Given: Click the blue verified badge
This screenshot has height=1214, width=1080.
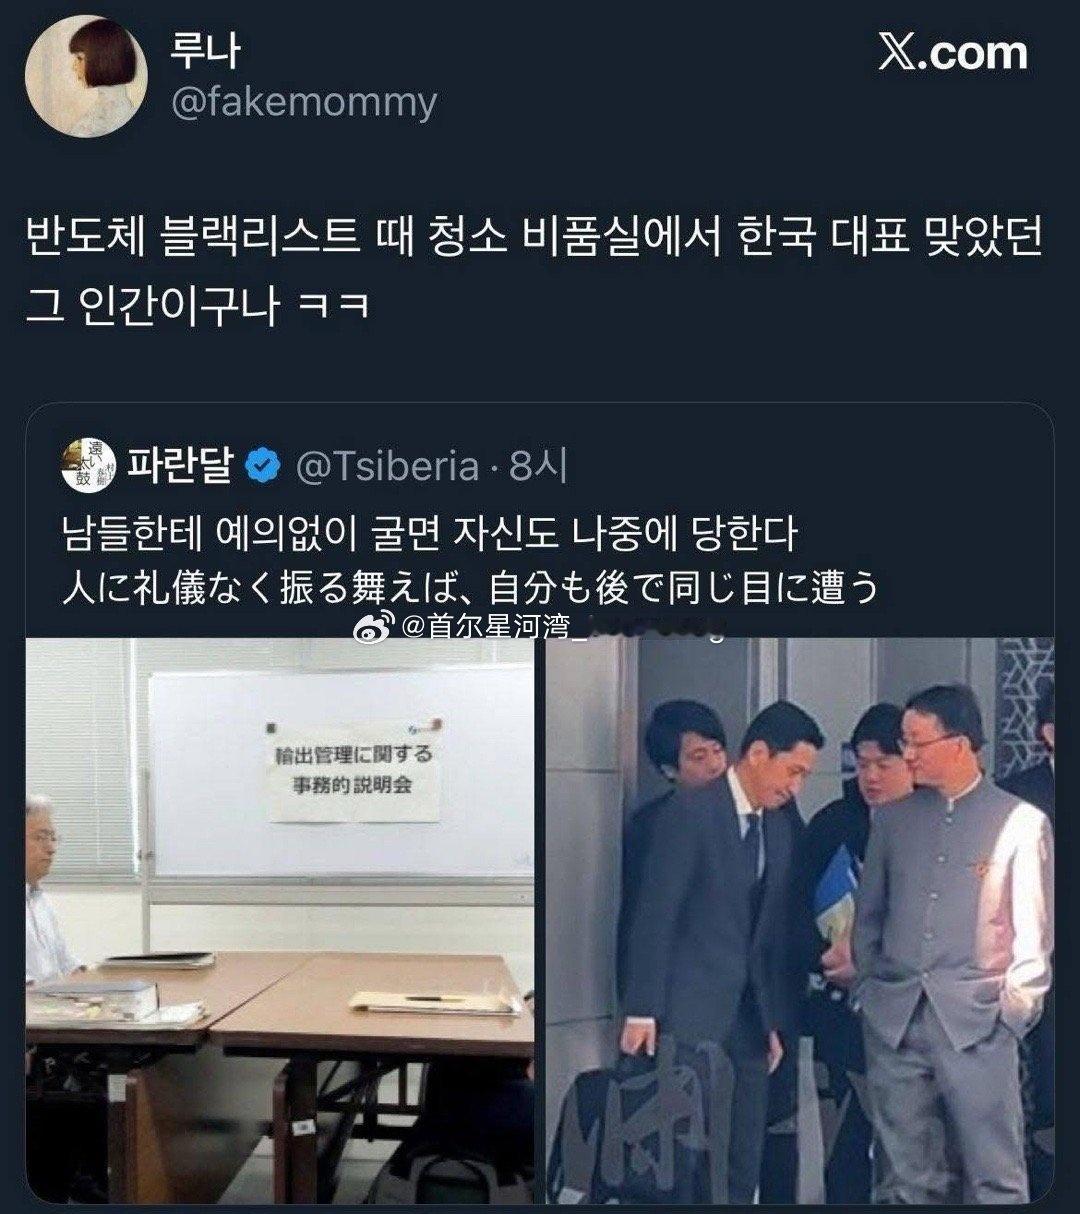Looking at the screenshot, I should pos(264,467).
